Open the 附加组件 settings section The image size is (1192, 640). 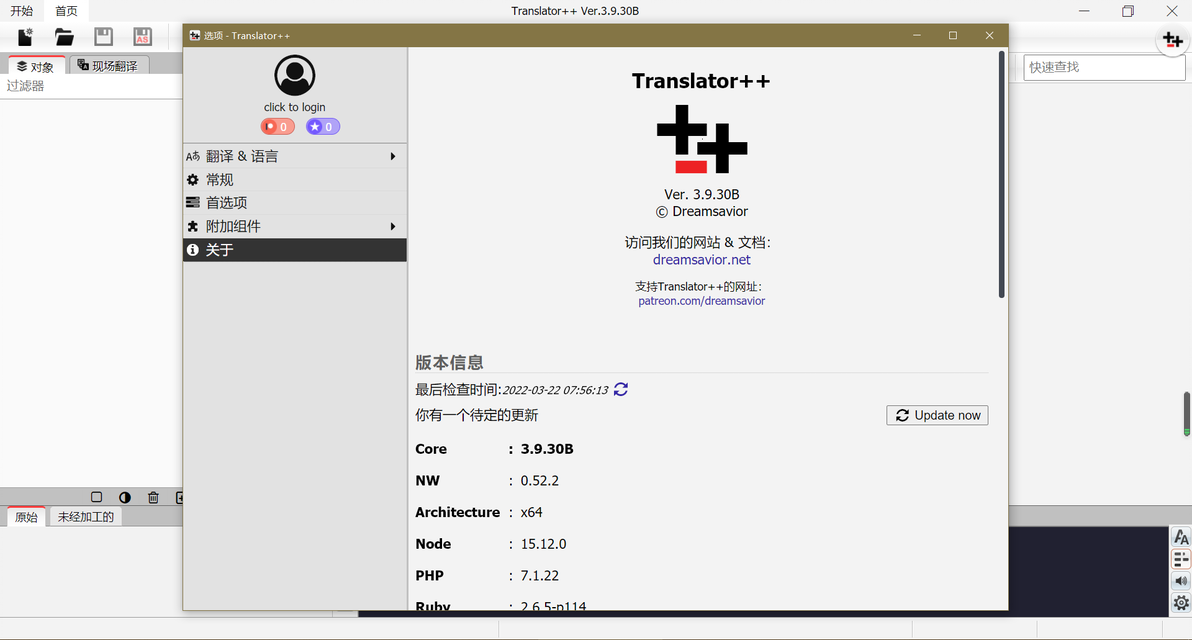pos(295,227)
